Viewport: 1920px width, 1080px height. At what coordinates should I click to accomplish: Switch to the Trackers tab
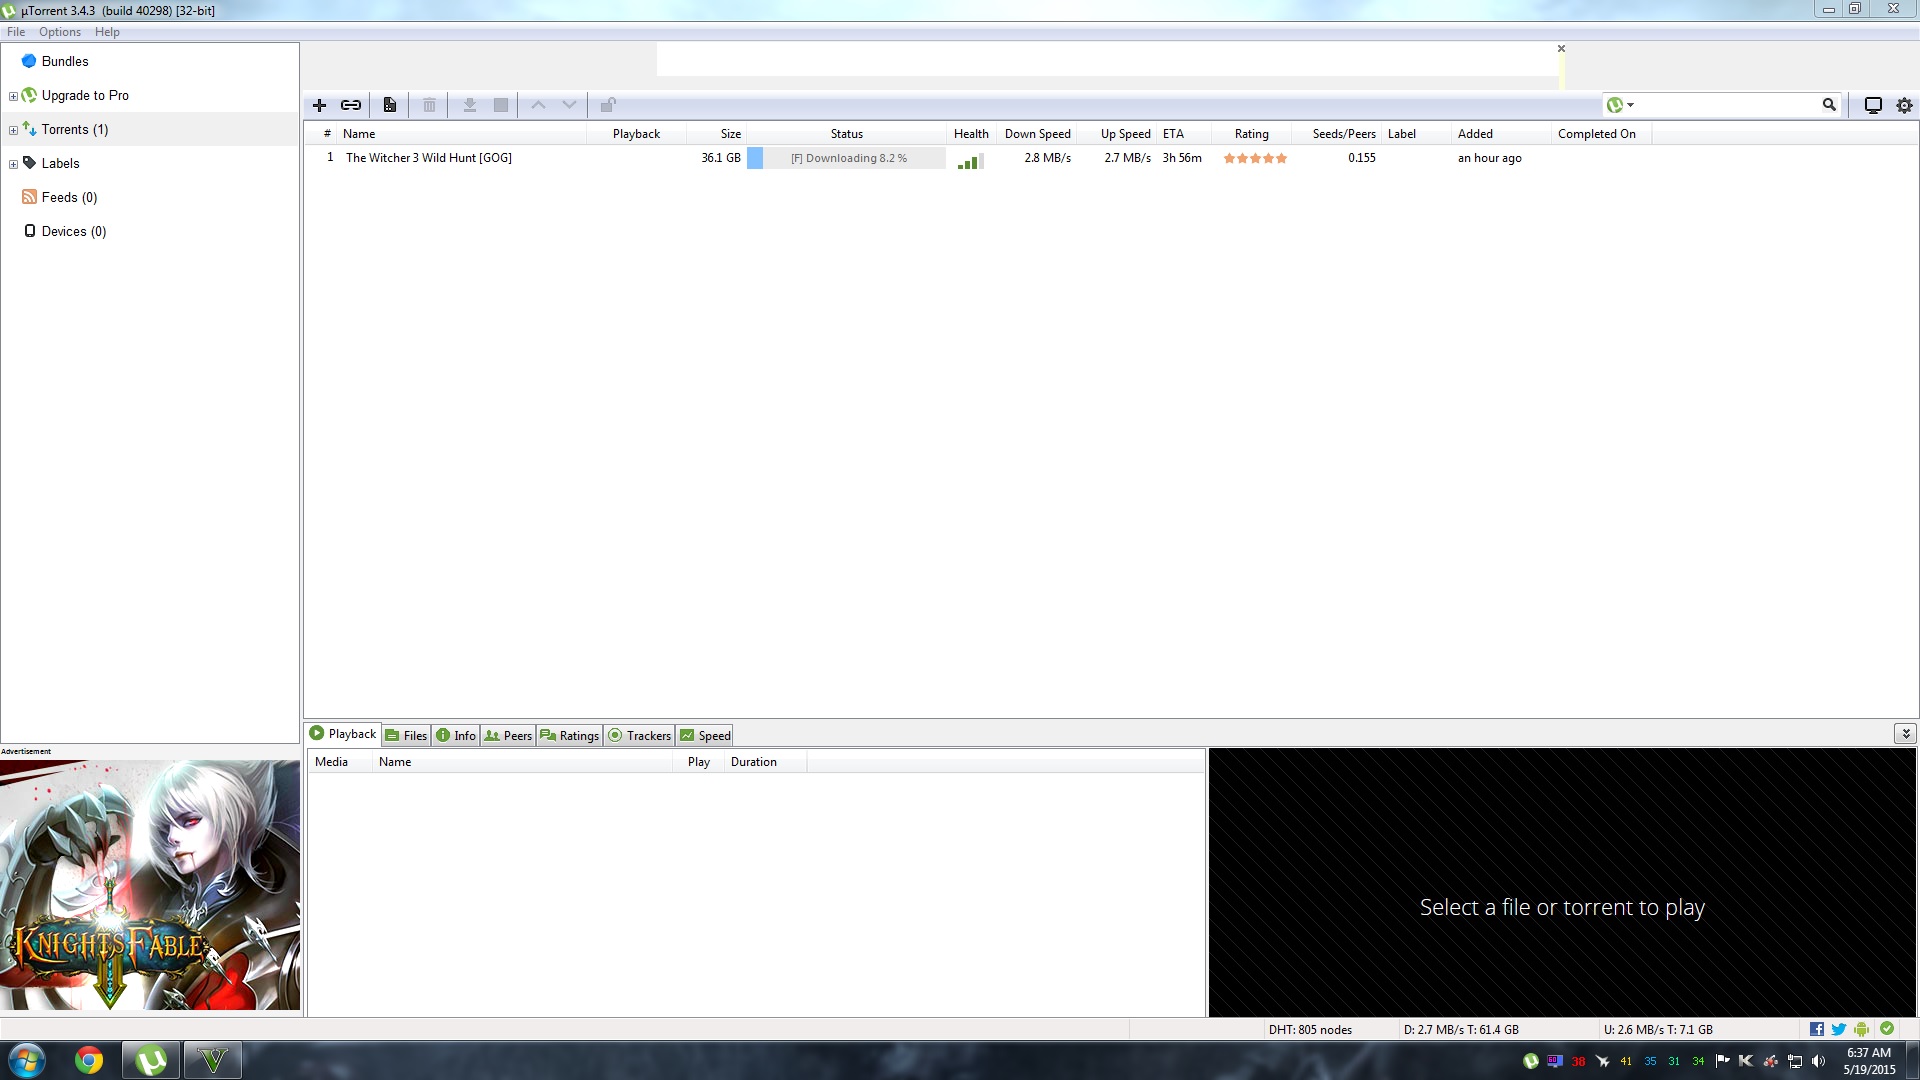[639, 735]
